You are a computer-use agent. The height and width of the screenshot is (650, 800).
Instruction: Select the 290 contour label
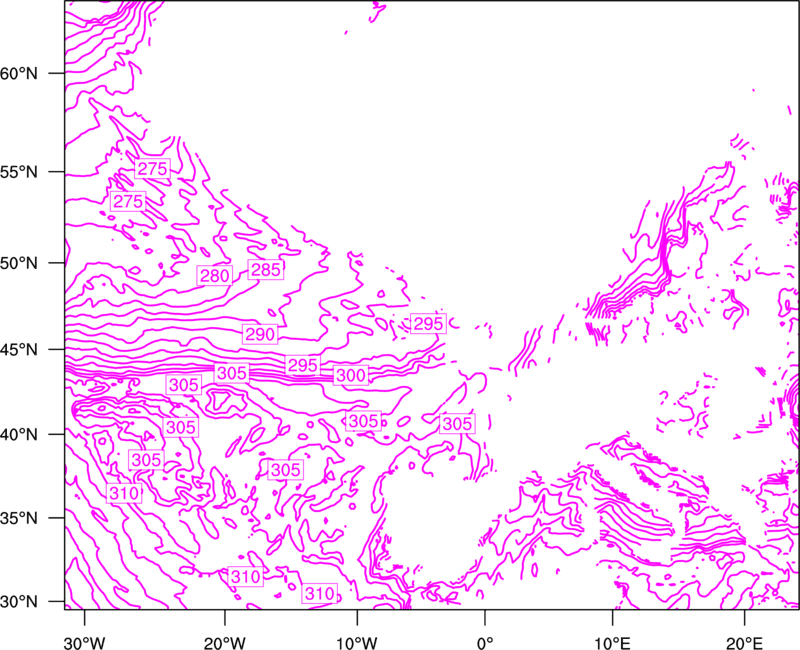click(260, 334)
